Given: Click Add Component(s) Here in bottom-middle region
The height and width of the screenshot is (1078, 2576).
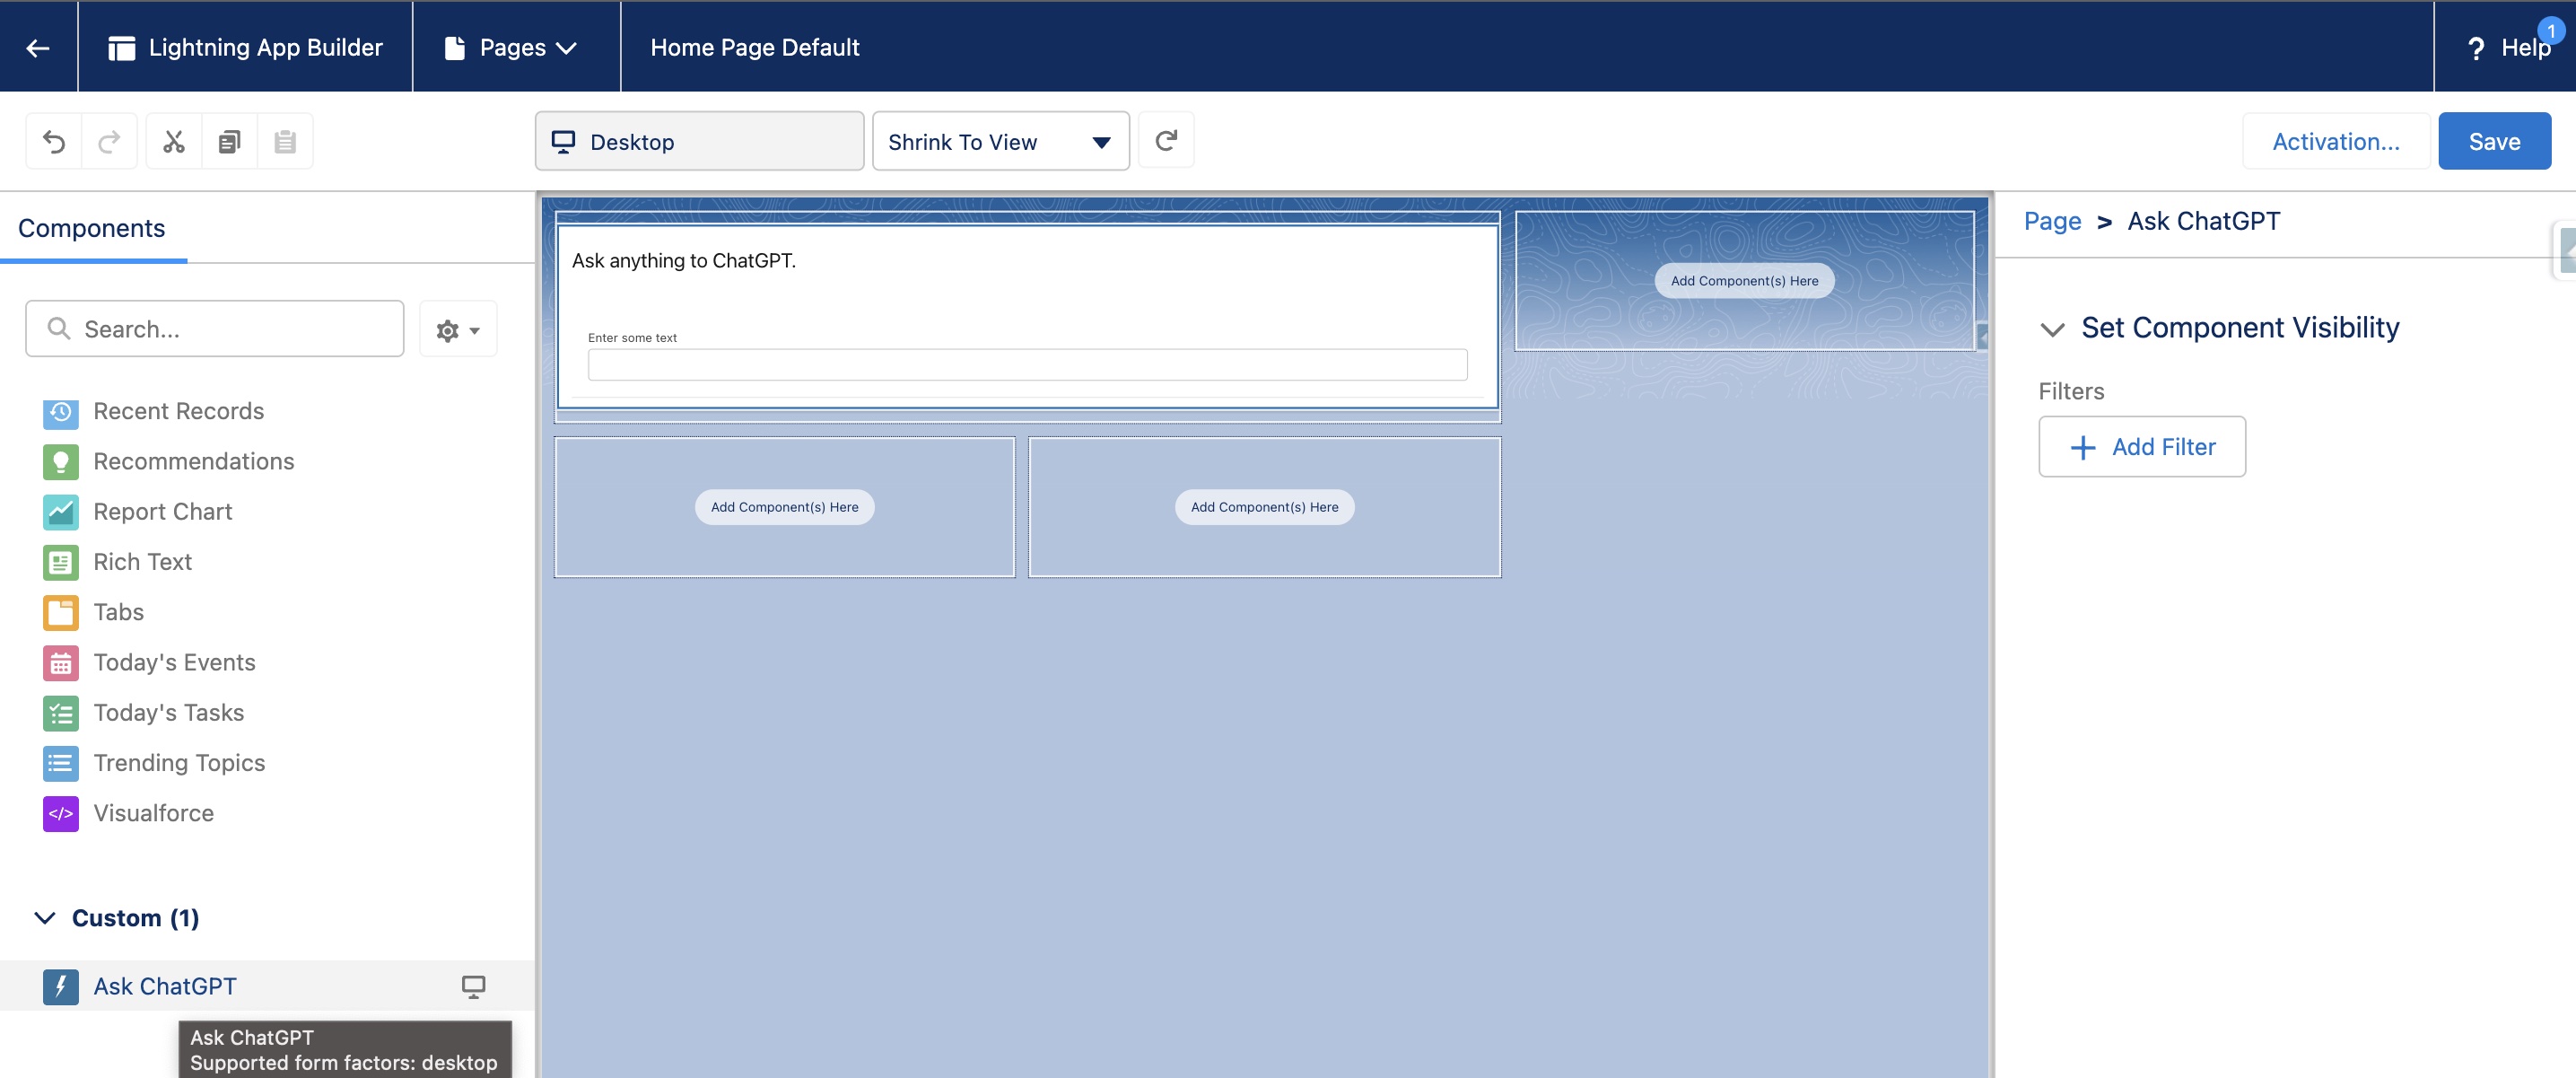Looking at the screenshot, I should click(1264, 506).
